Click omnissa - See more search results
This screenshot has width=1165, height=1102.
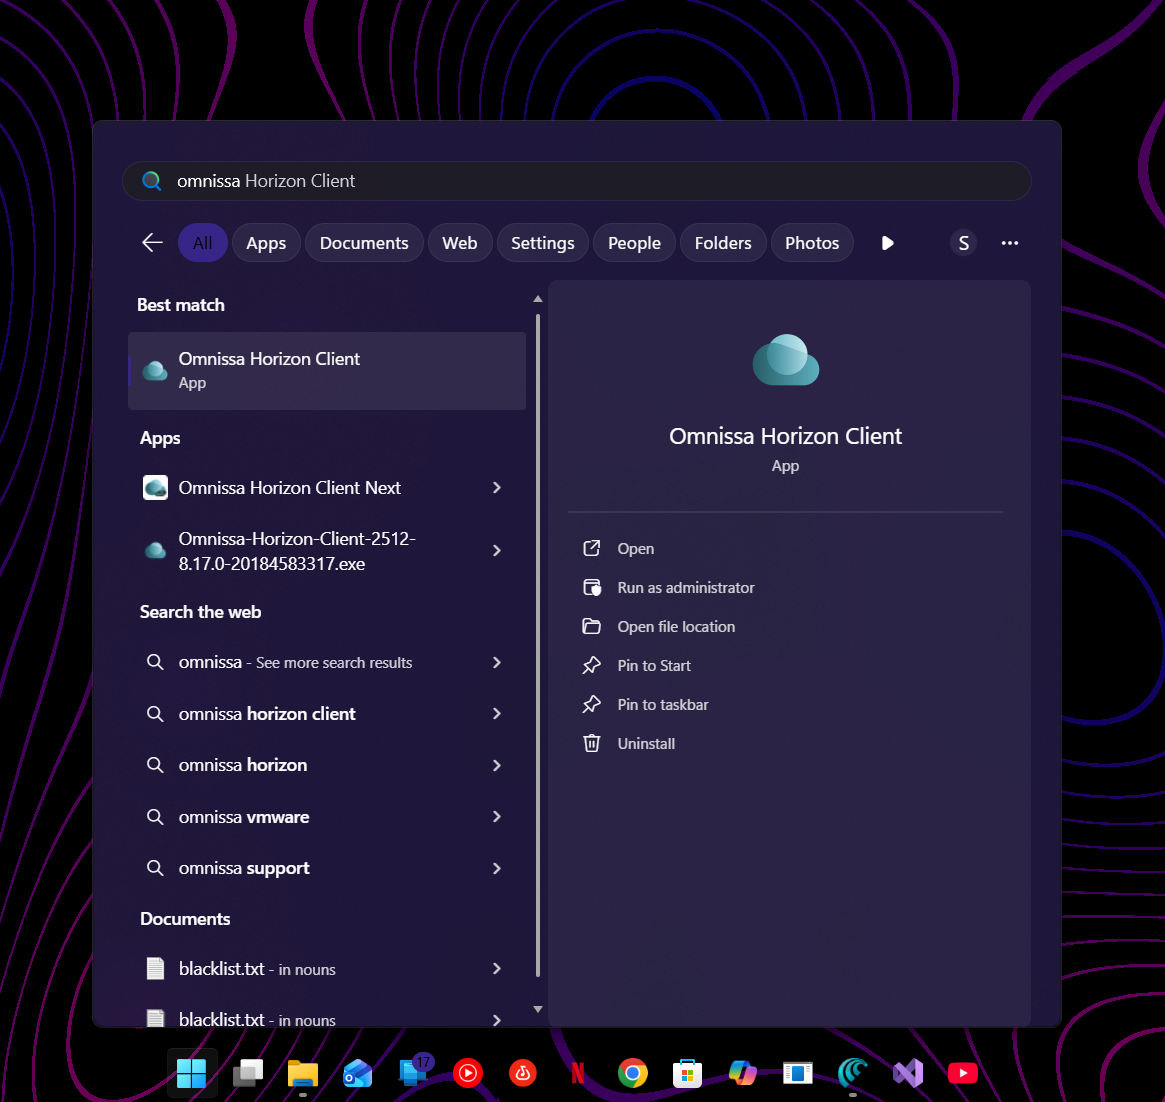(x=294, y=662)
